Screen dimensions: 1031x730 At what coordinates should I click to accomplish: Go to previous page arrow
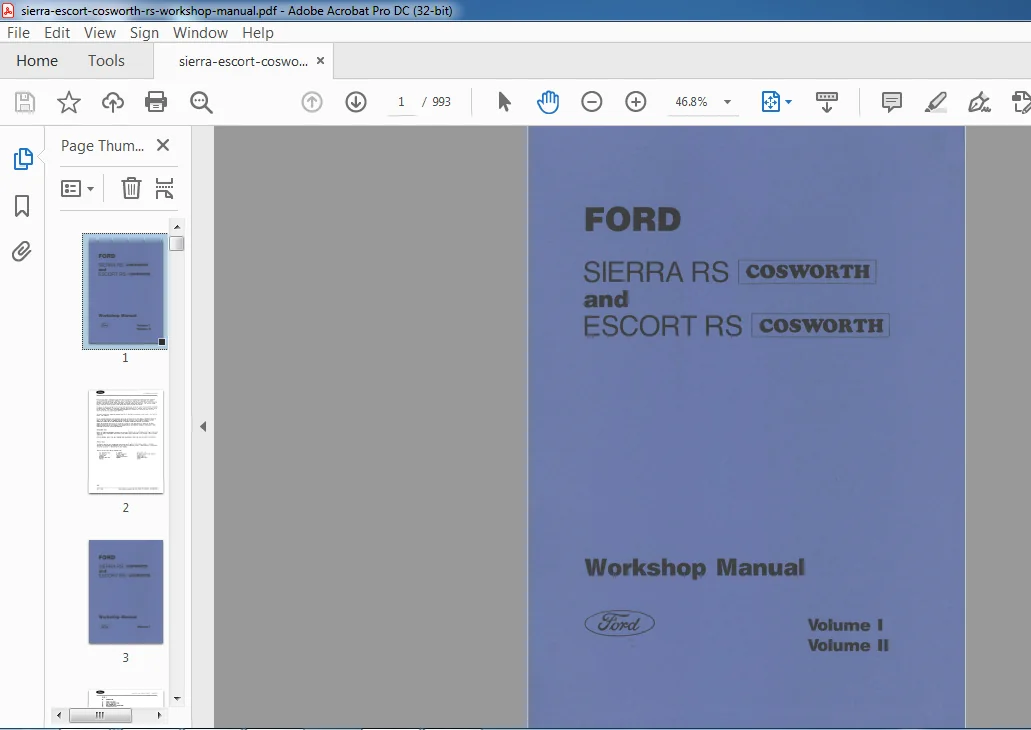(x=312, y=102)
